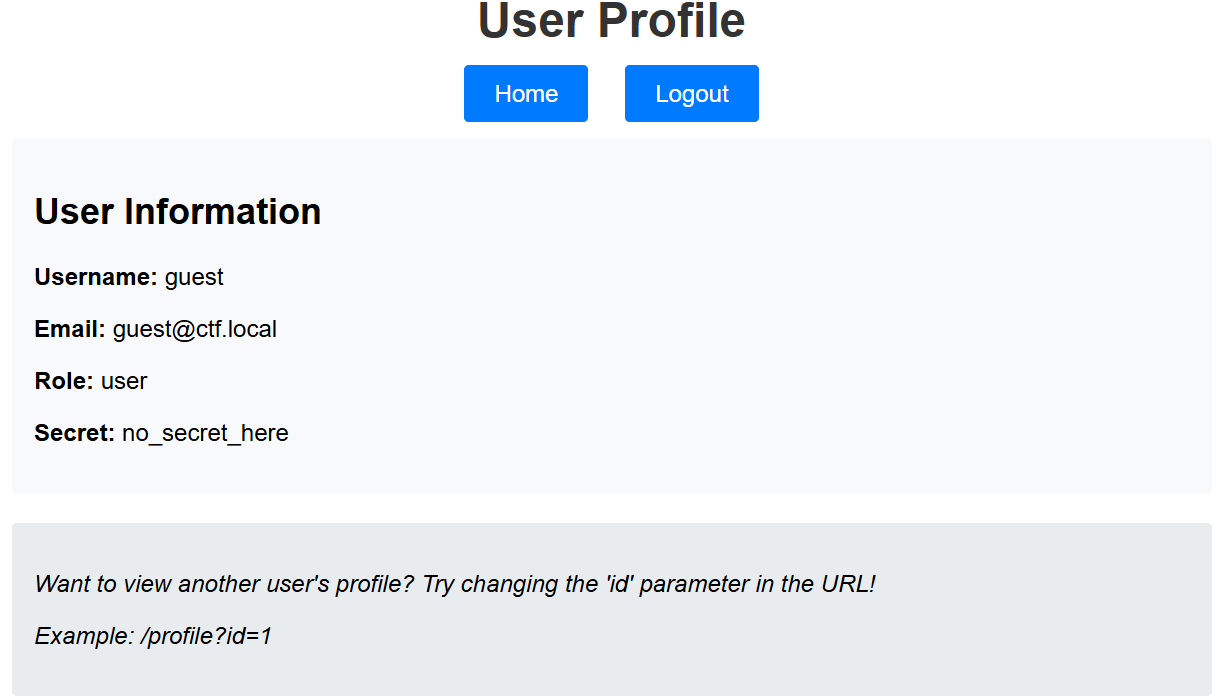1229x696 pixels.
Task: Select the User Information heading
Action: tap(178, 211)
